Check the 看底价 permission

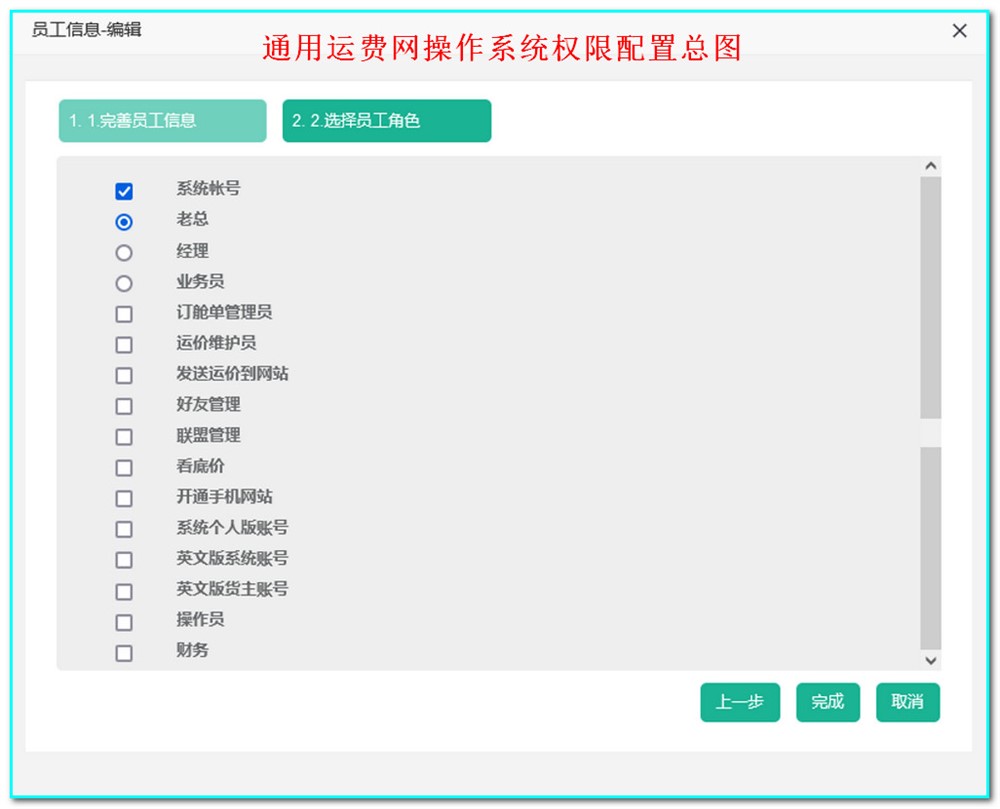pos(124,466)
